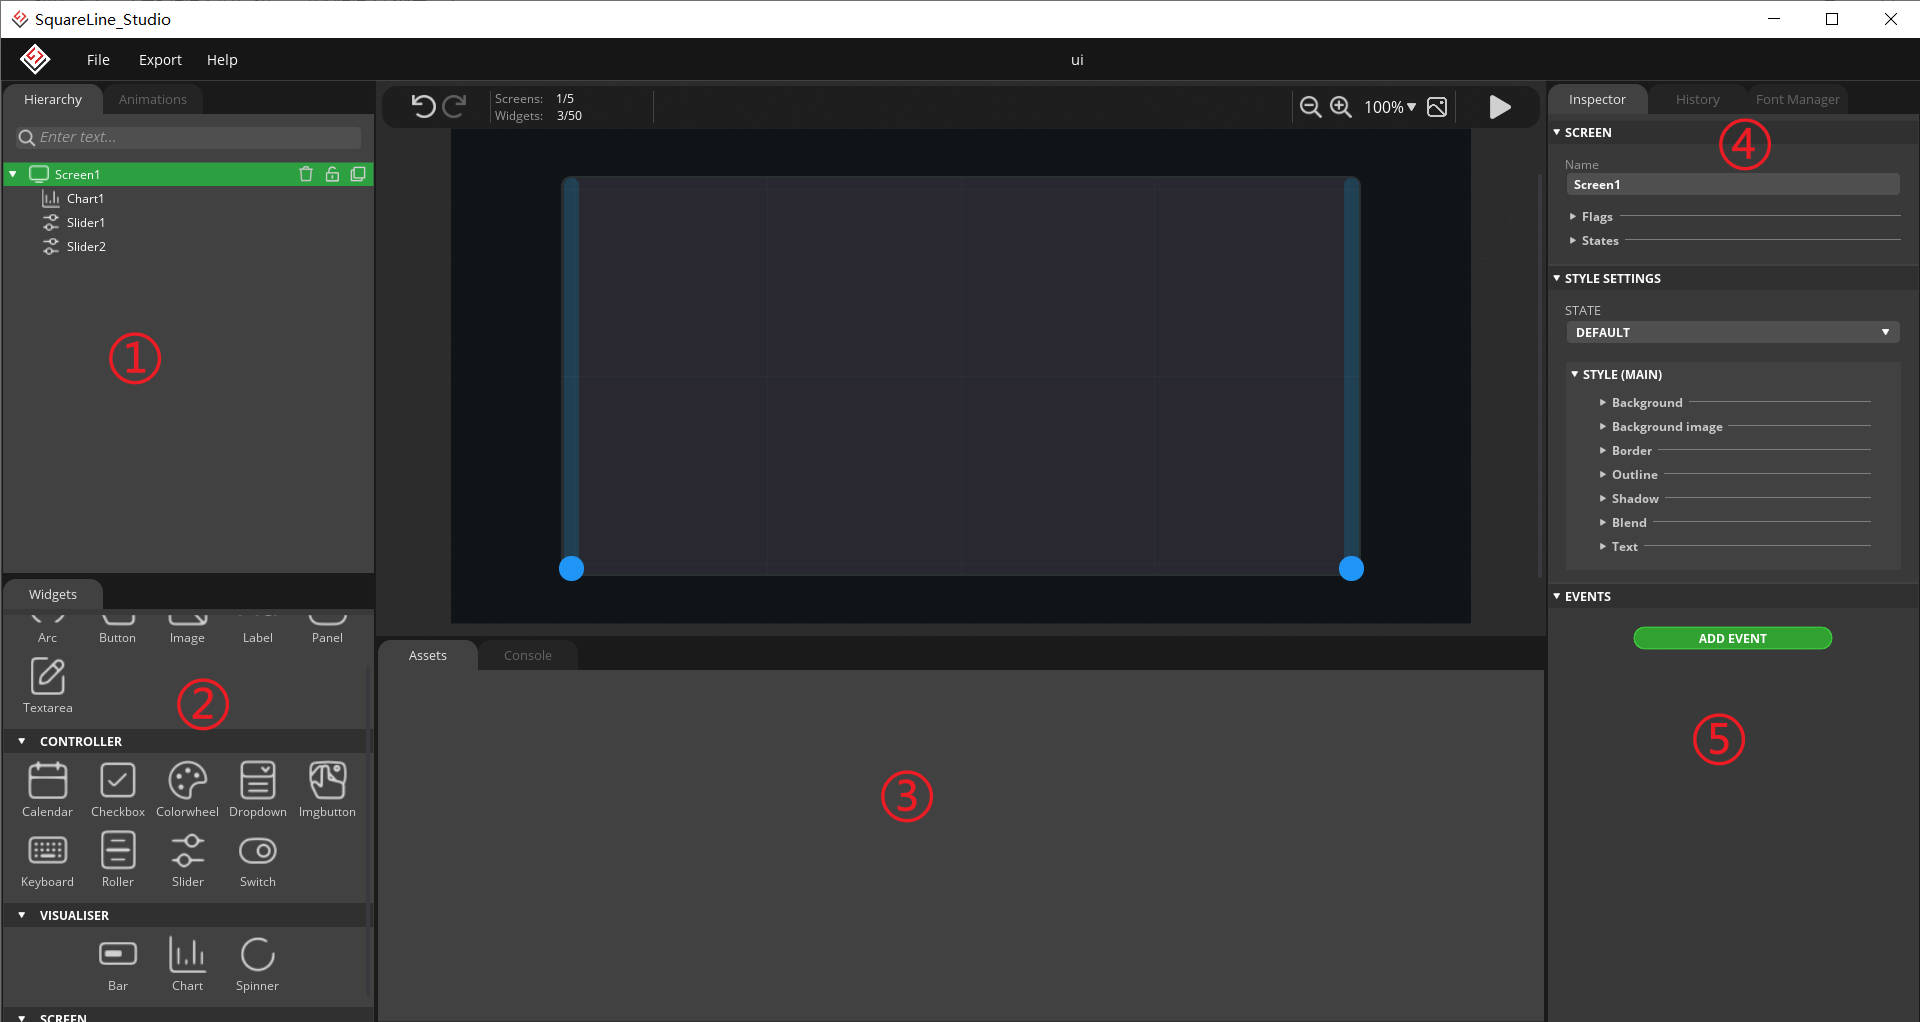Click the ADD EVENT button

click(1732, 638)
